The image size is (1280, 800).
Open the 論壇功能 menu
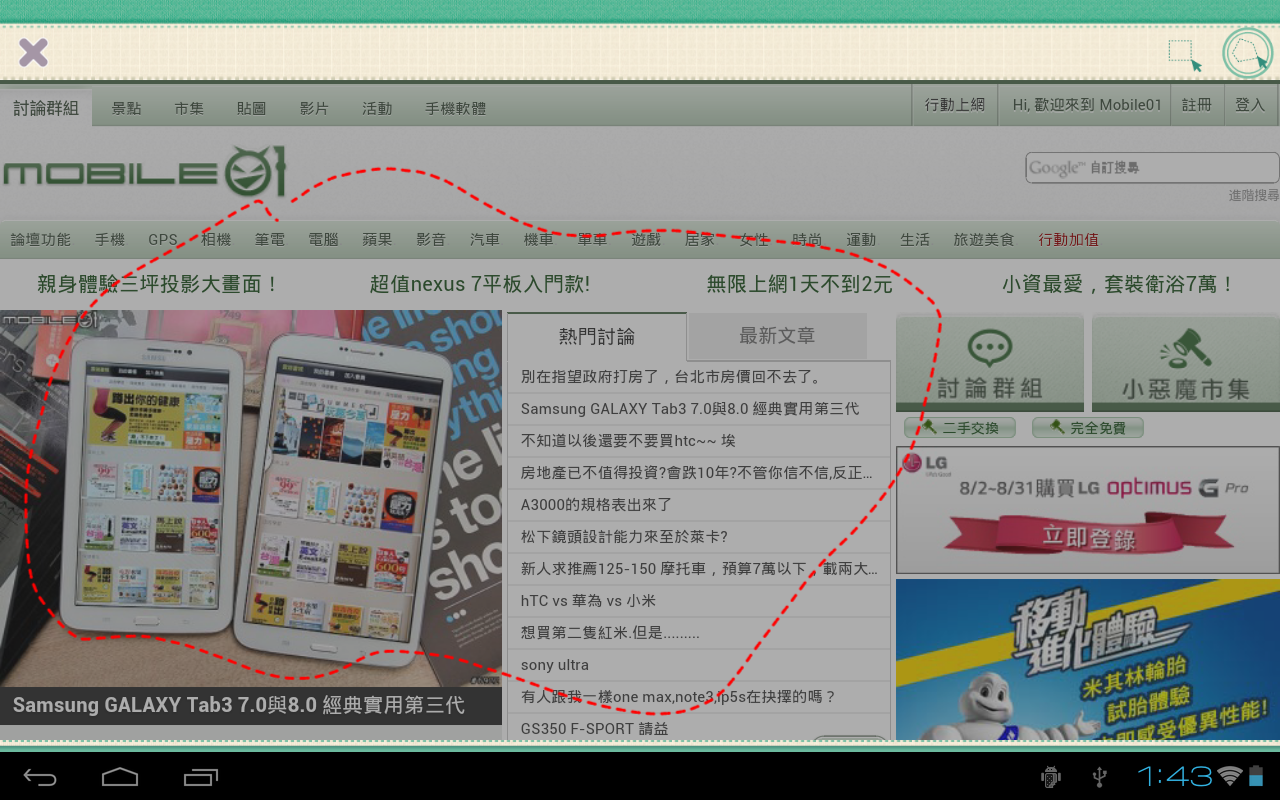coord(41,239)
